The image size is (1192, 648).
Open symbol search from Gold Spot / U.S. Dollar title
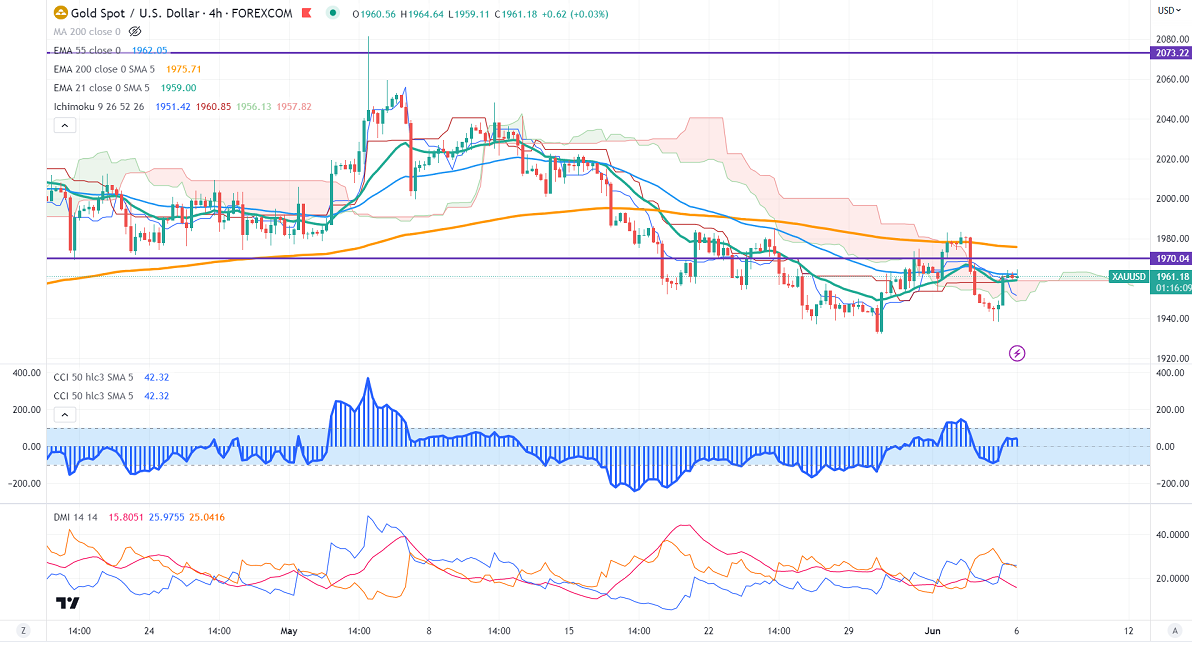(135, 13)
